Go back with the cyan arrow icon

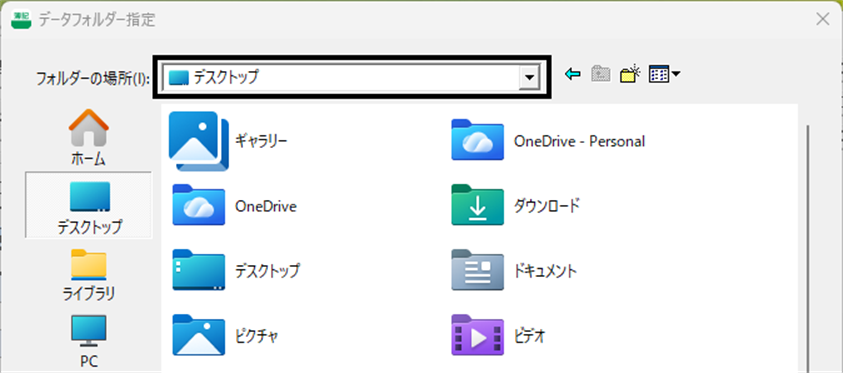coord(573,75)
